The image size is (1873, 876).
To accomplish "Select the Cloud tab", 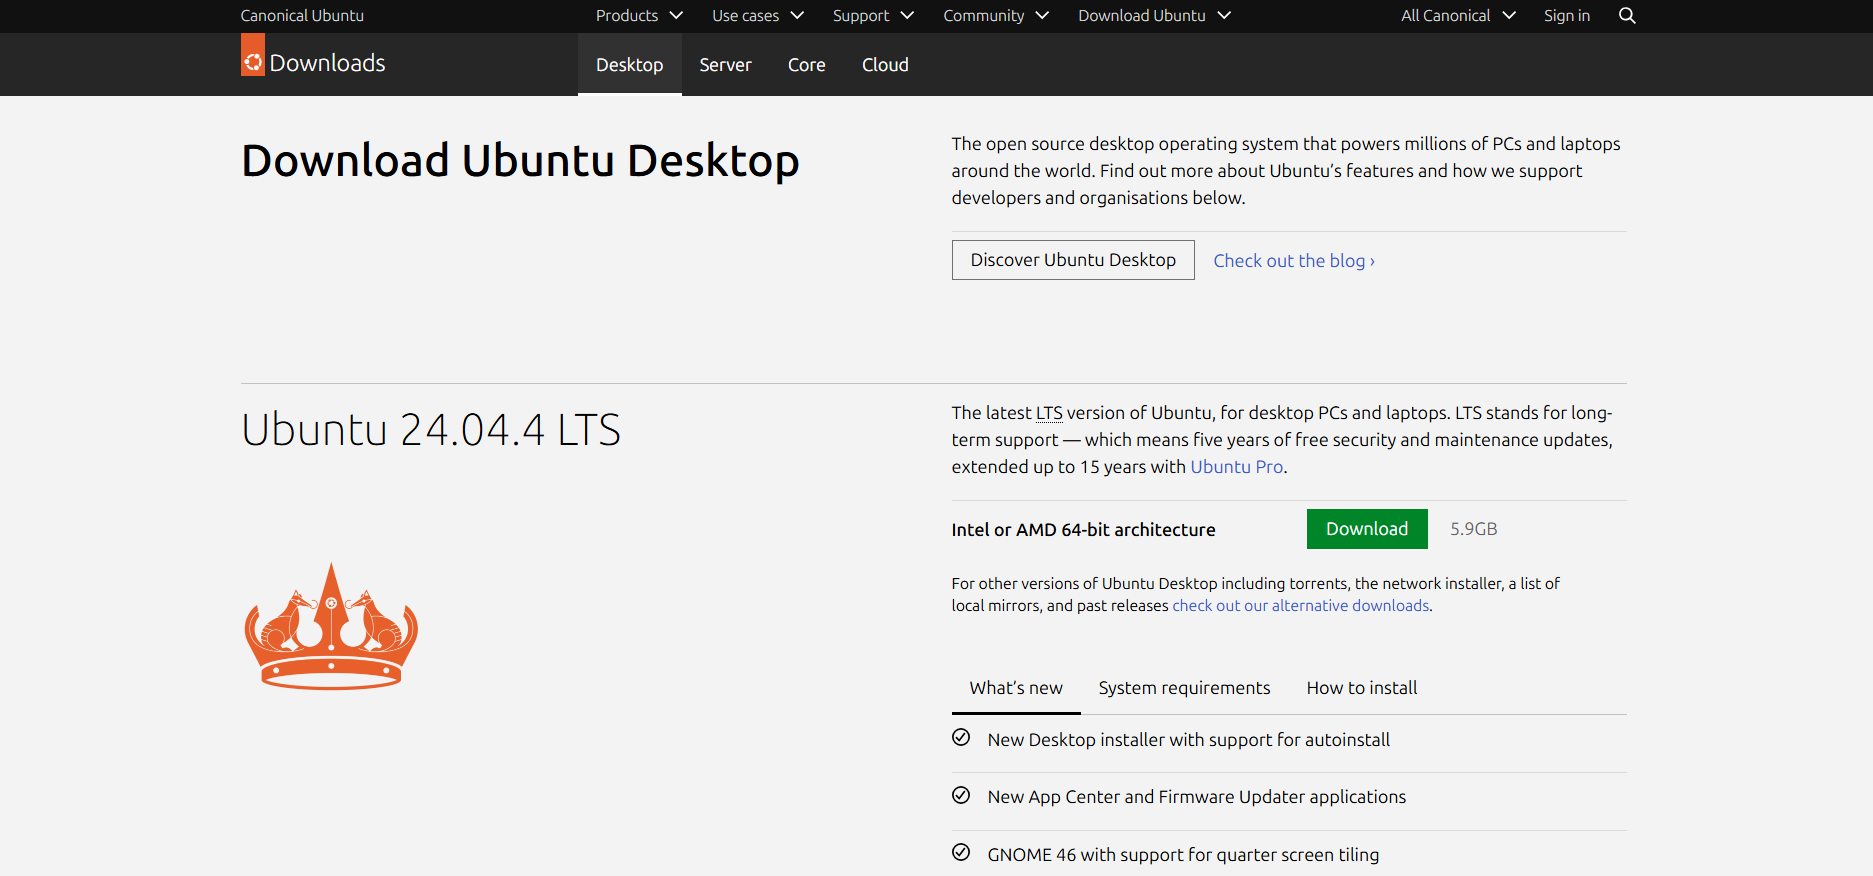I will [x=885, y=65].
